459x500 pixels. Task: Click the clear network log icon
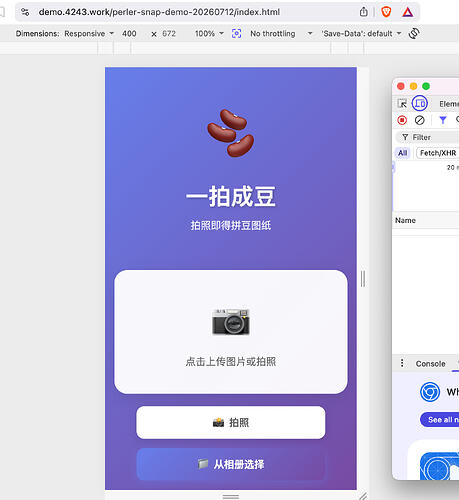coord(420,120)
